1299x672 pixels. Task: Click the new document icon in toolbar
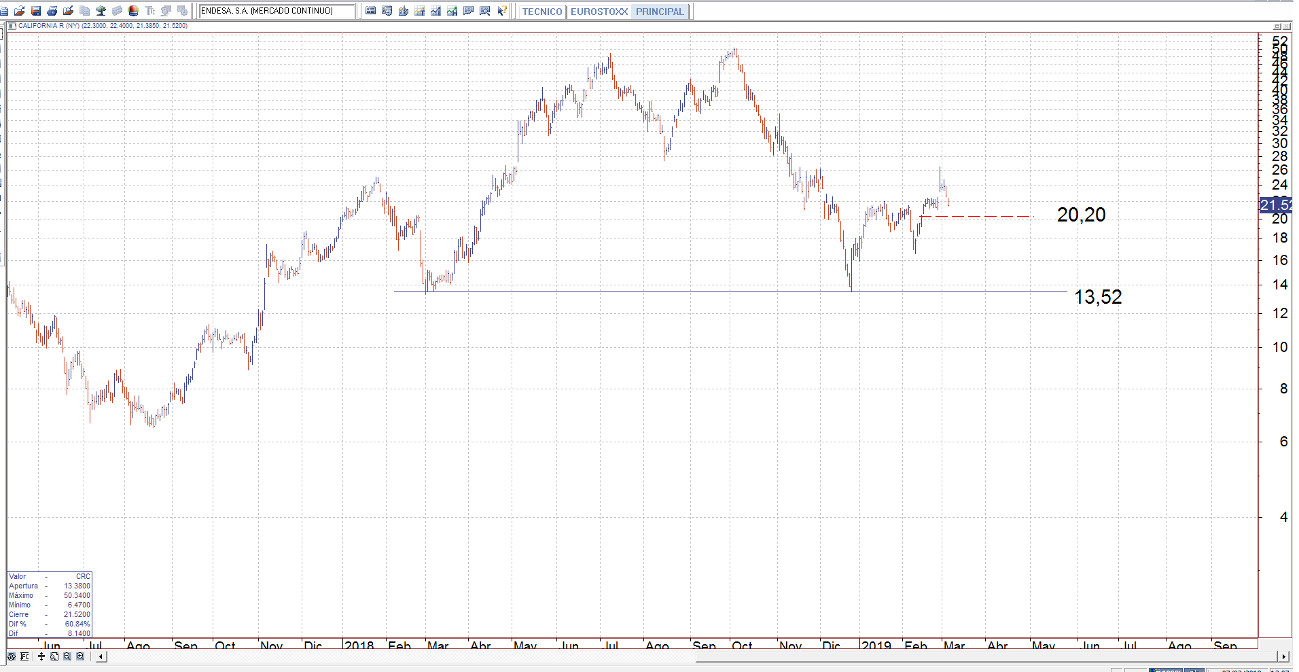pyautogui.click(x=4, y=11)
